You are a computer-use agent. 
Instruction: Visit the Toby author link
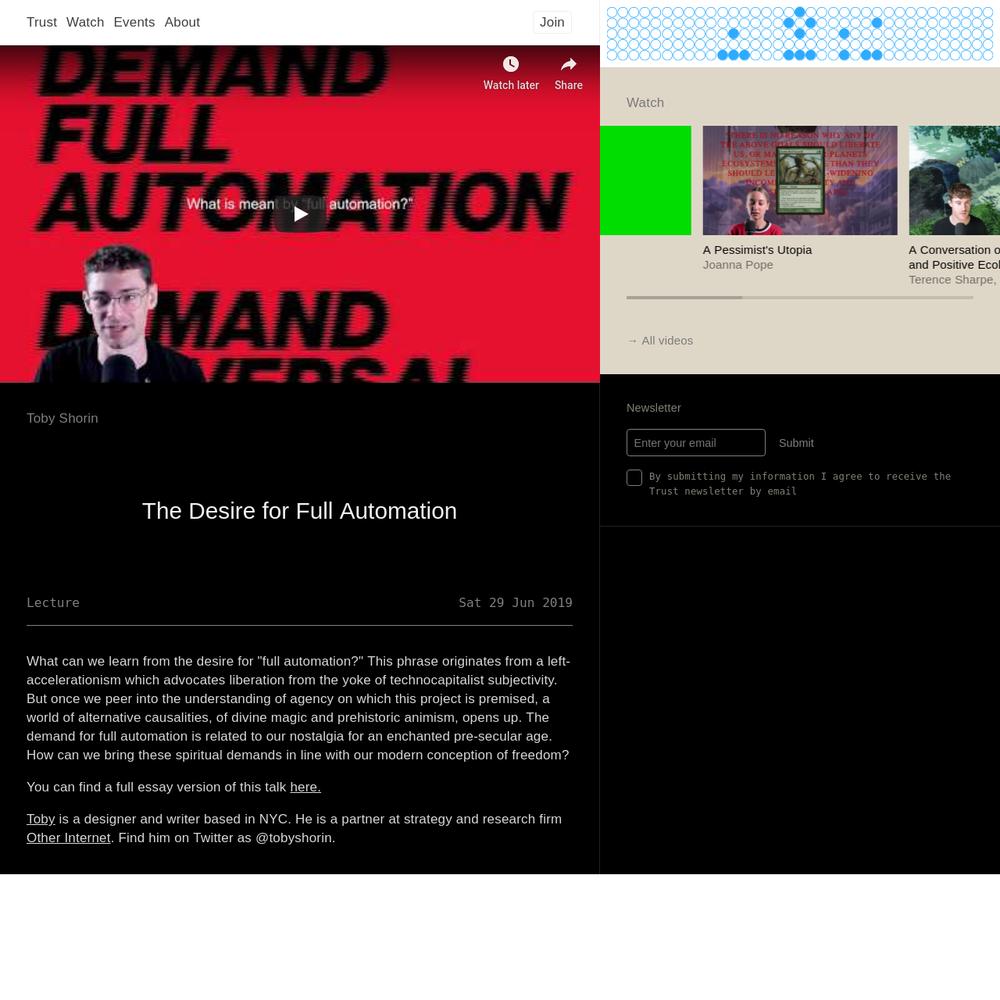40,819
